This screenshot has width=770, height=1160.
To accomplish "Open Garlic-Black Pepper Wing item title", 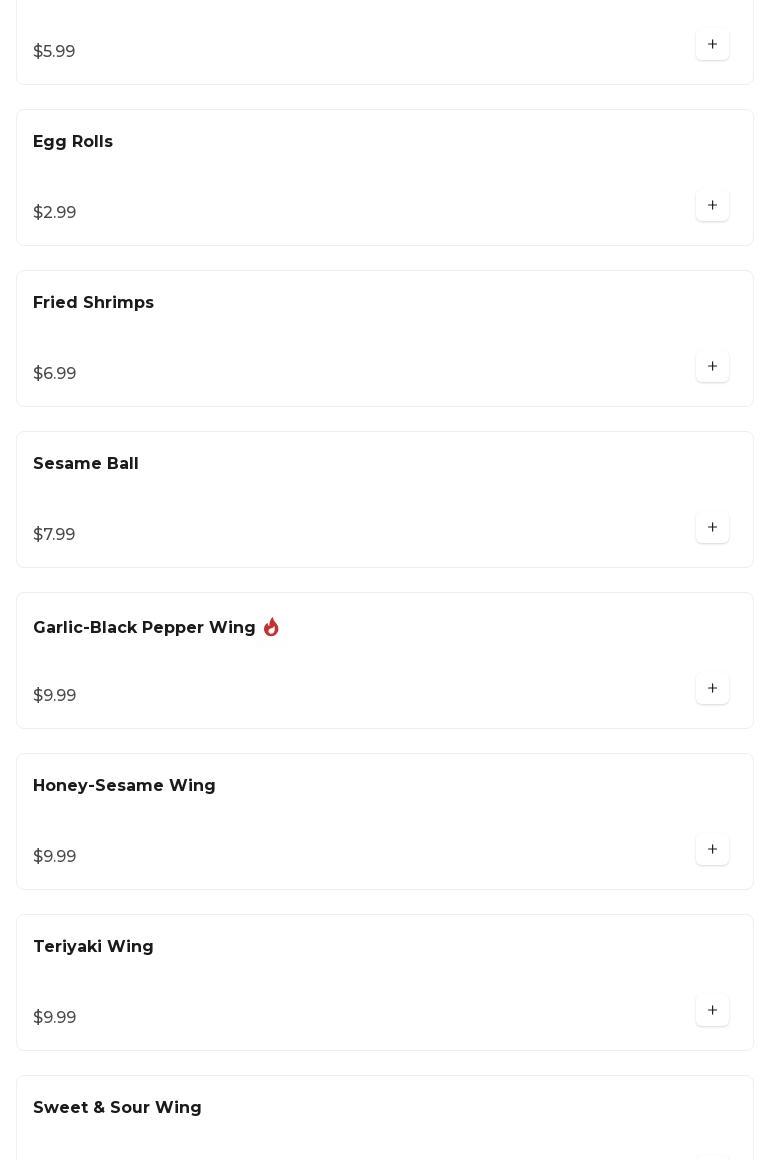I will point(144,627).
